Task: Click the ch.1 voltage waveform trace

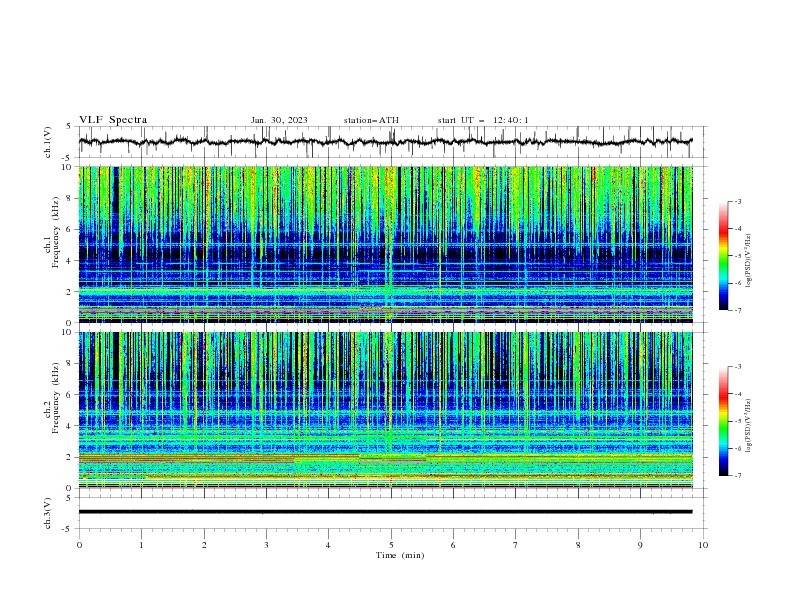Action: [385, 142]
